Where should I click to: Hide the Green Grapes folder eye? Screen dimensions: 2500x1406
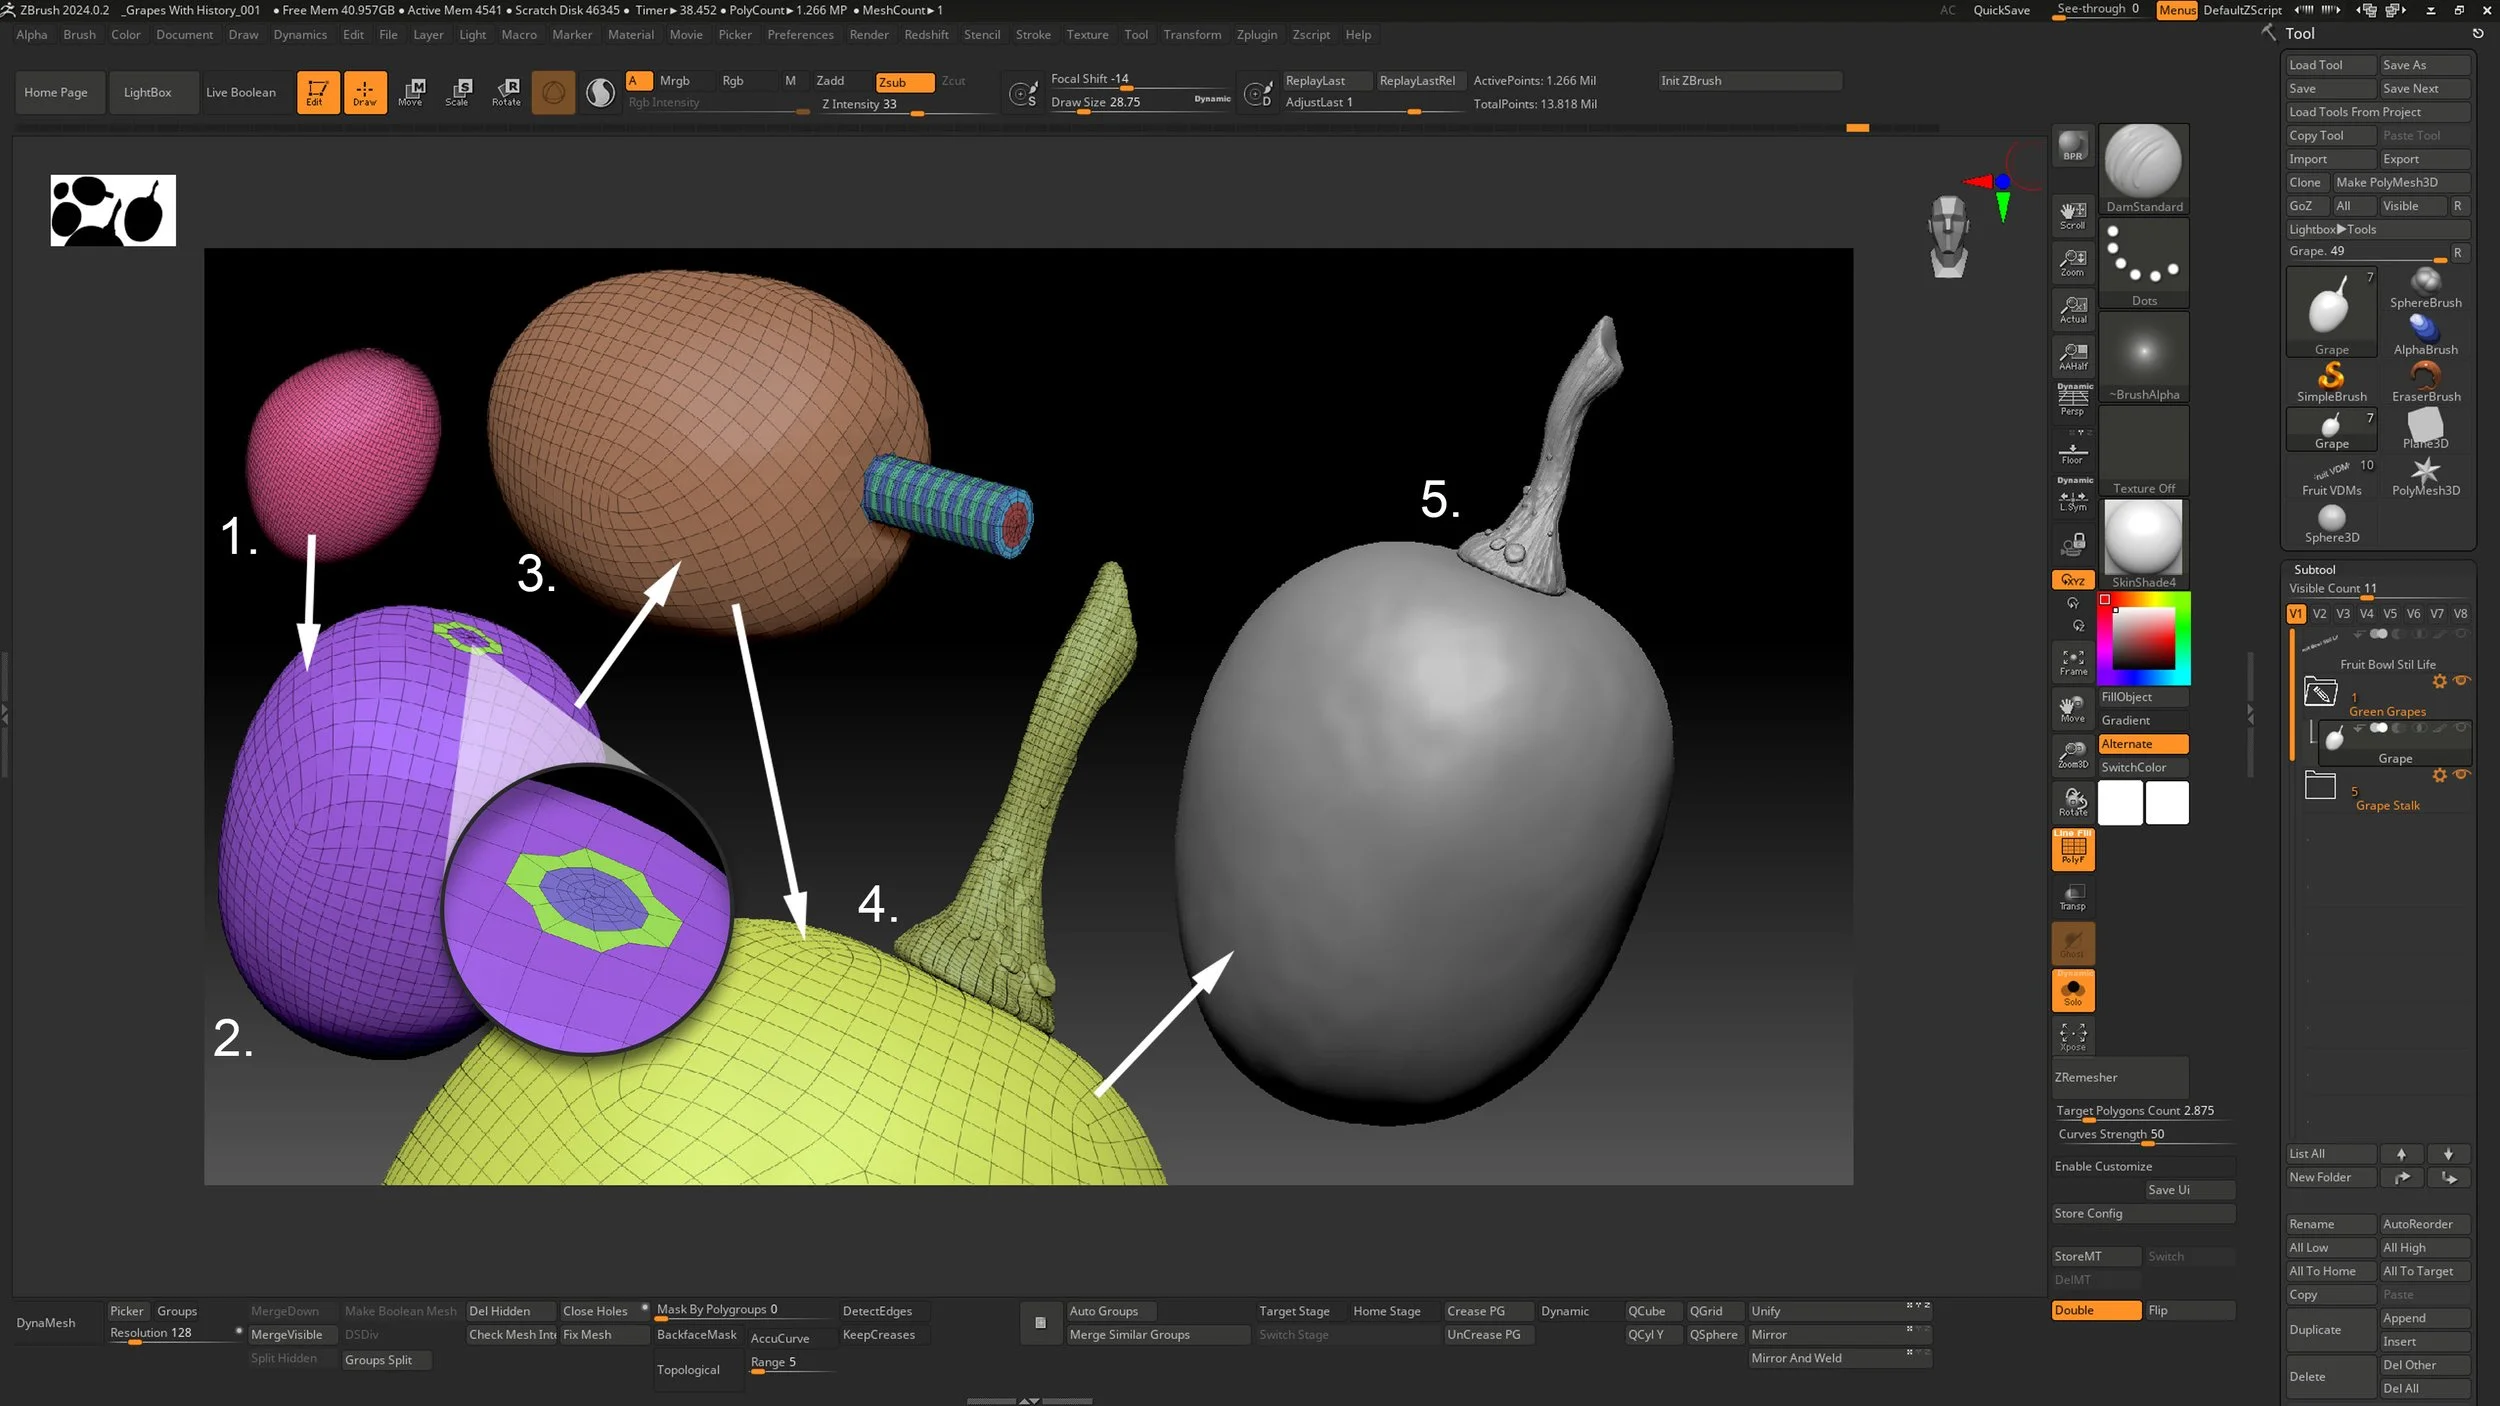2462,681
